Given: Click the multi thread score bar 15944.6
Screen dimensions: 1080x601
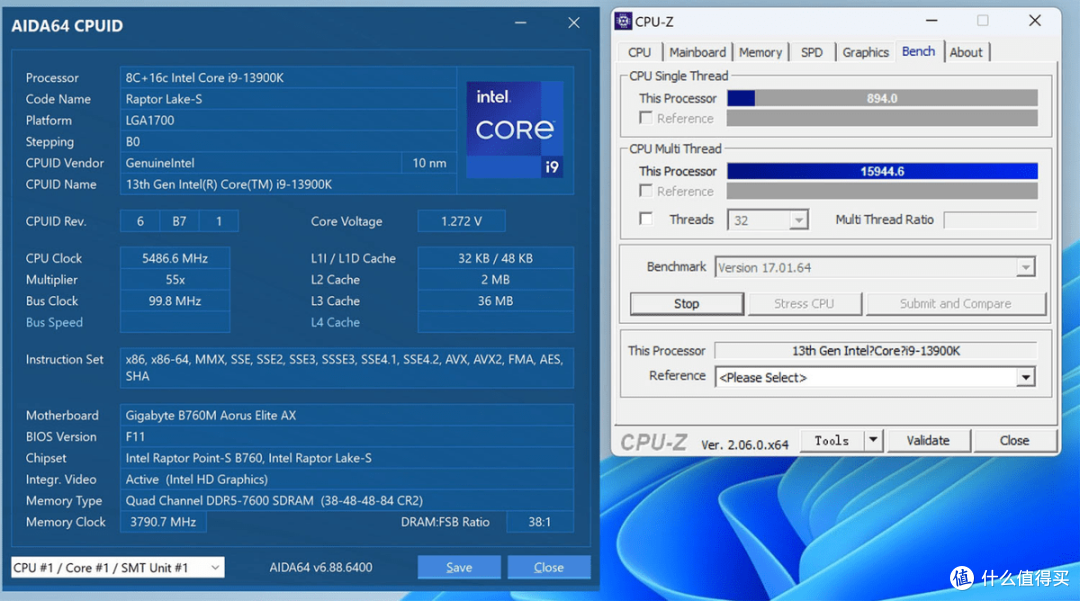Looking at the screenshot, I should (x=882, y=171).
